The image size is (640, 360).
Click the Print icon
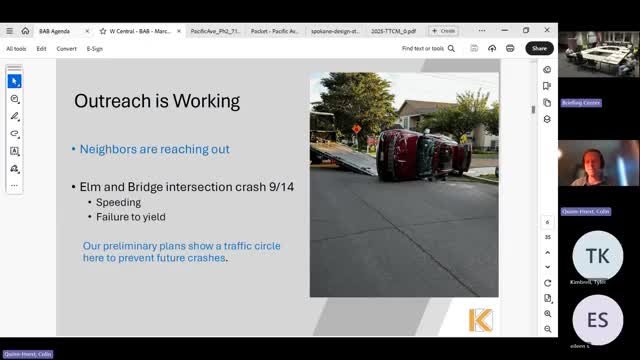pyautogui.click(x=510, y=49)
